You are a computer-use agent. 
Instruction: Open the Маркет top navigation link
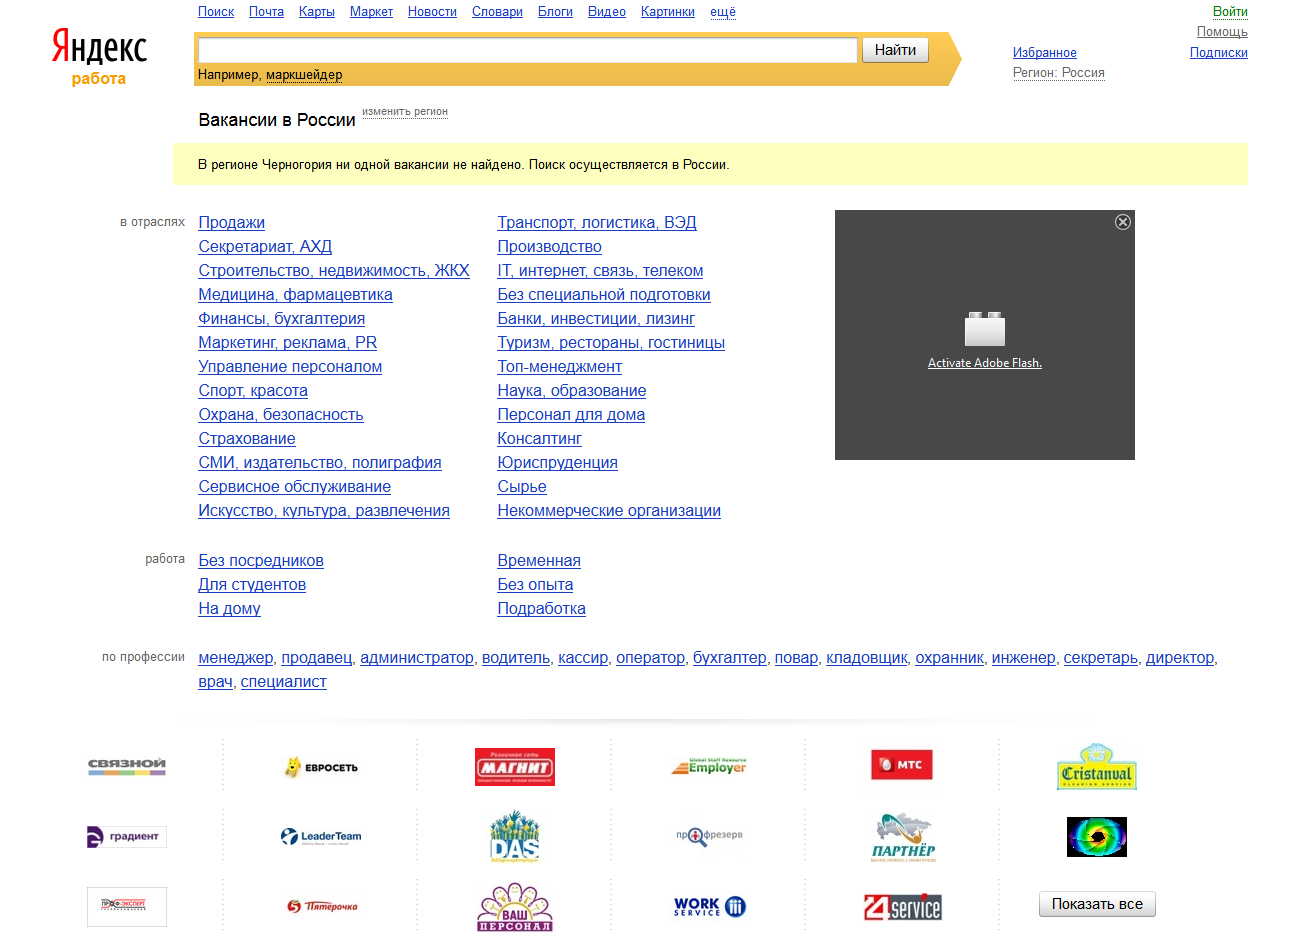tap(371, 12)
